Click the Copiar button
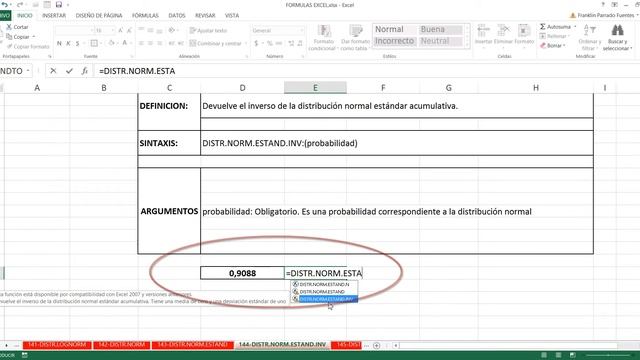Screen dimensions: 640x360 click(18, 37)
